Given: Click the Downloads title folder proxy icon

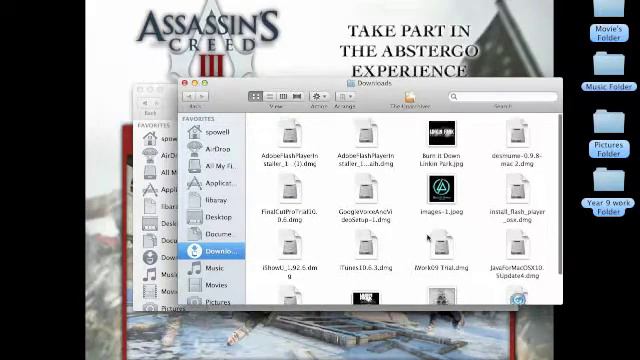Looking at the screenshot, I should click(351, 83).
